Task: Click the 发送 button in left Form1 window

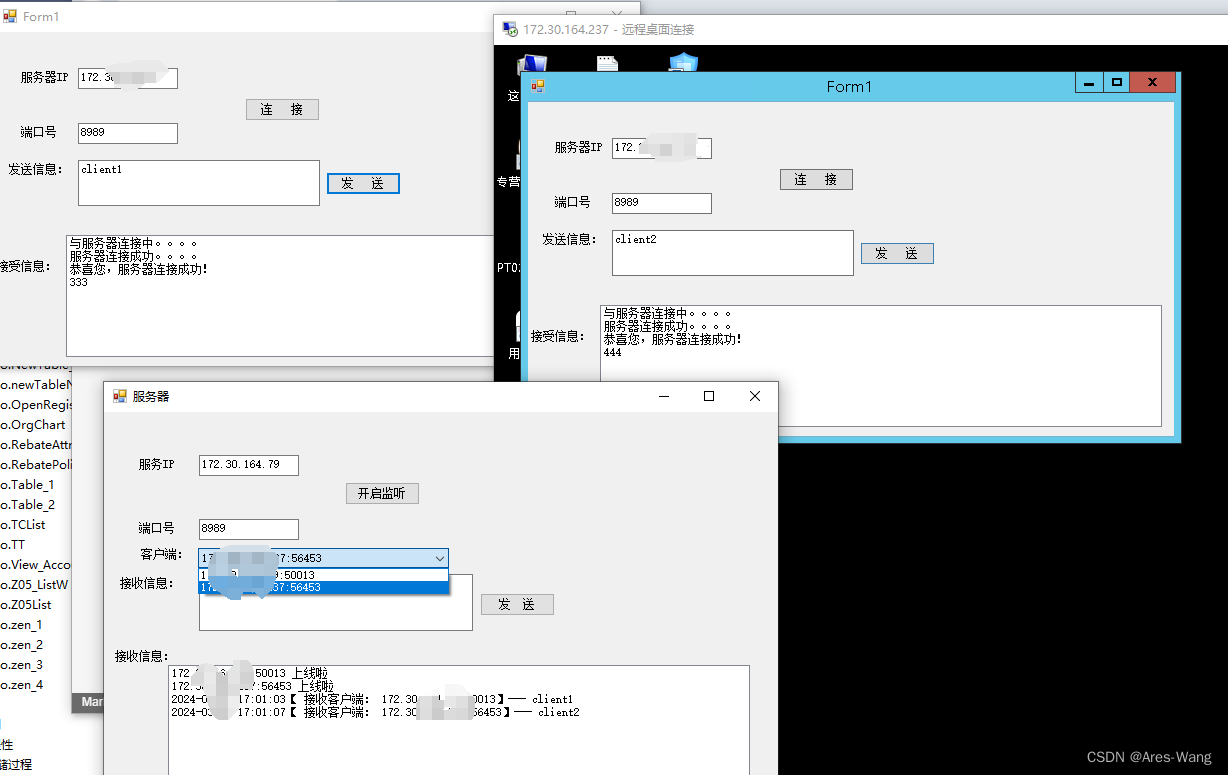Action: pyautogui.click(x=363, y=183)
